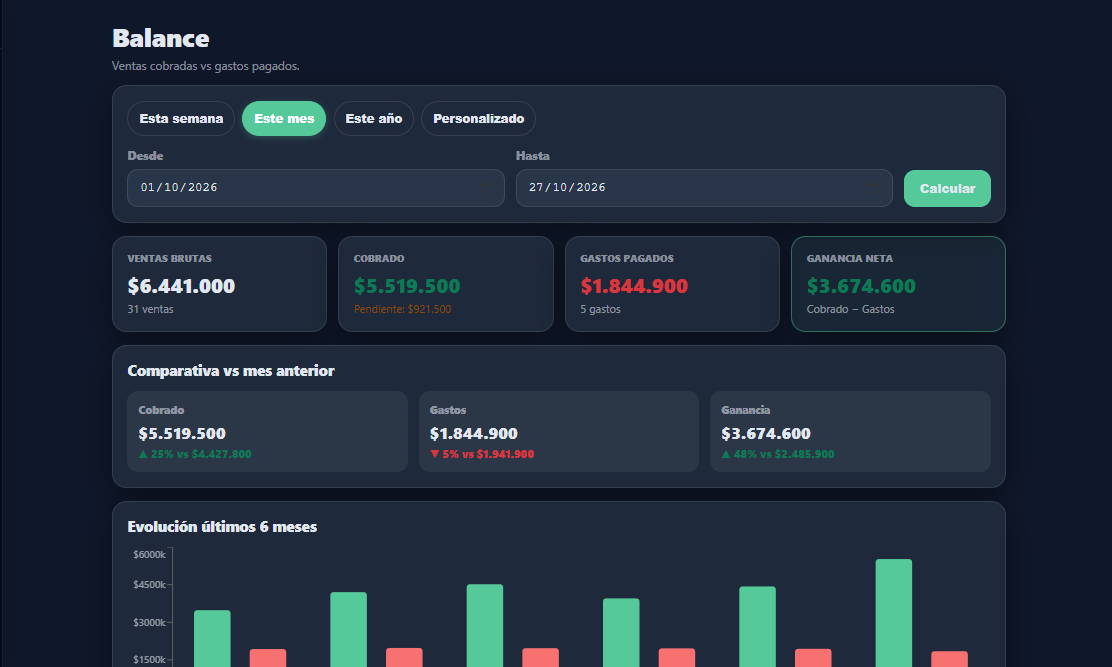The height and width of the screenshot is (667, 1112).
Task: Open the Hasta date picker calendar icon
Action: point(873,188)
